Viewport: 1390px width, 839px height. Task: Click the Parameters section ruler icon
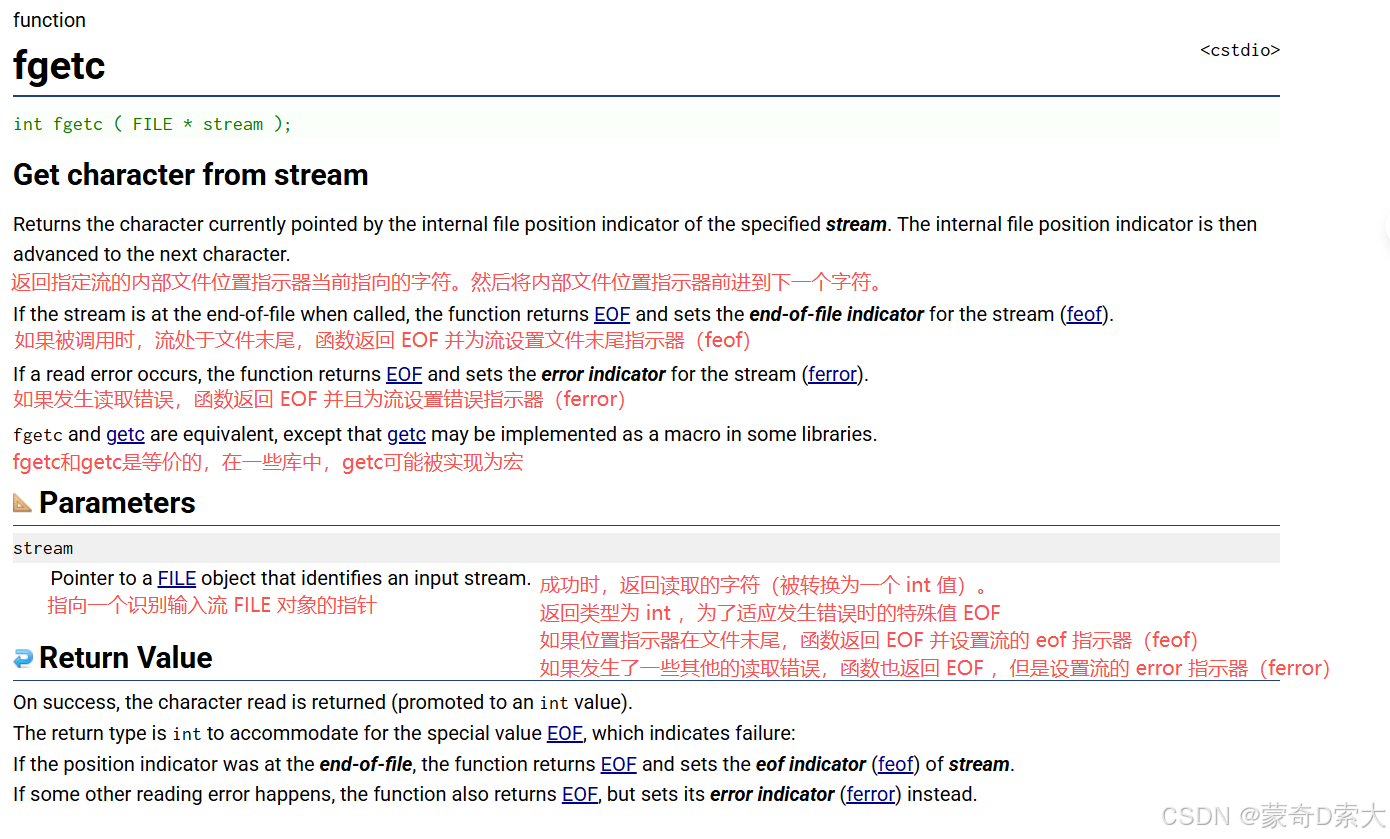pos(23,502)
